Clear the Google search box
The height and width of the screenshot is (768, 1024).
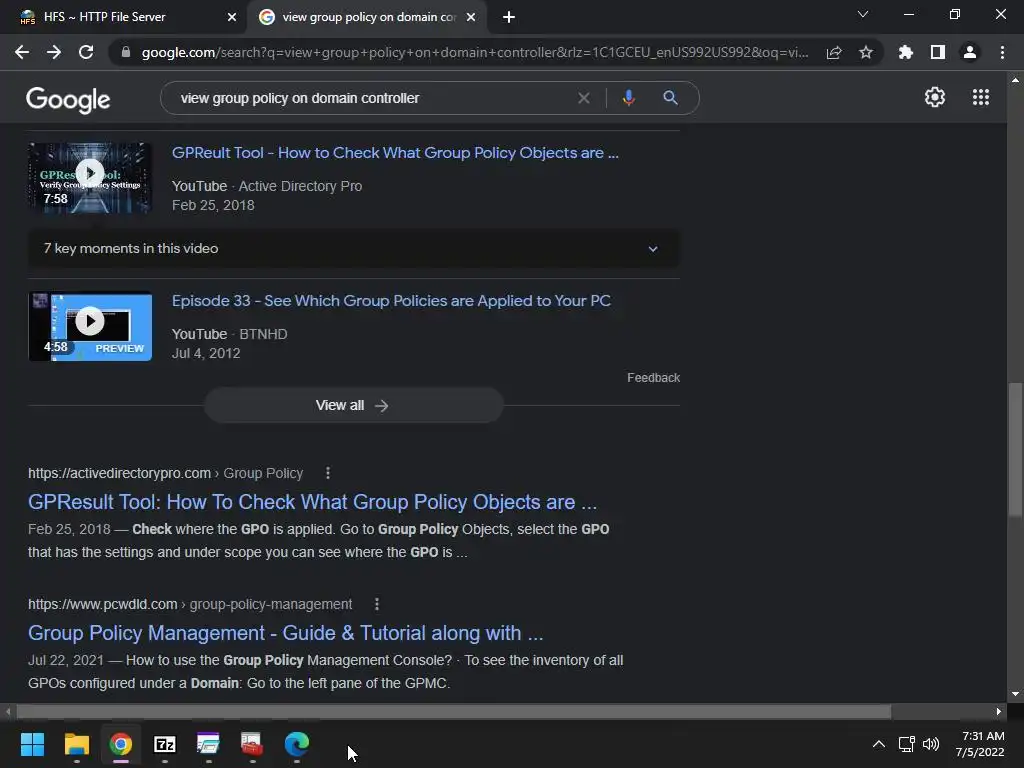pyautogui.click(x=584, y=98)
